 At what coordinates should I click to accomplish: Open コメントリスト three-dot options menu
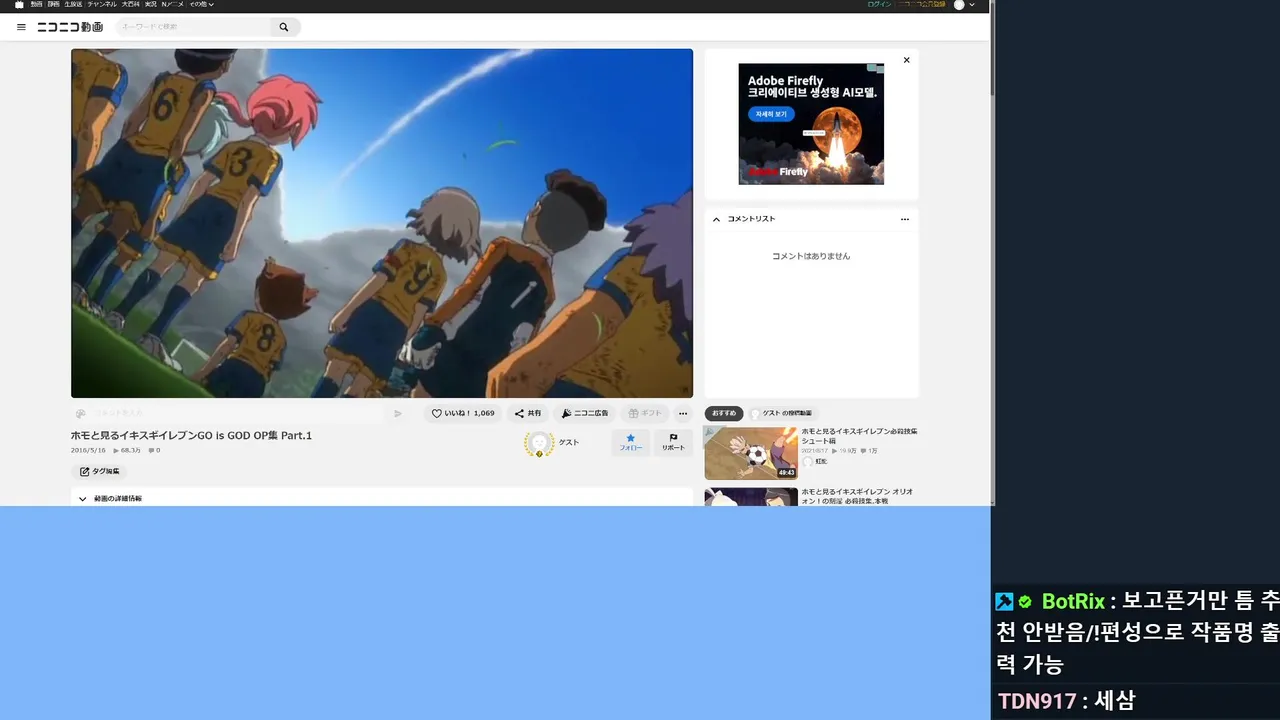[x=905, y=219]
